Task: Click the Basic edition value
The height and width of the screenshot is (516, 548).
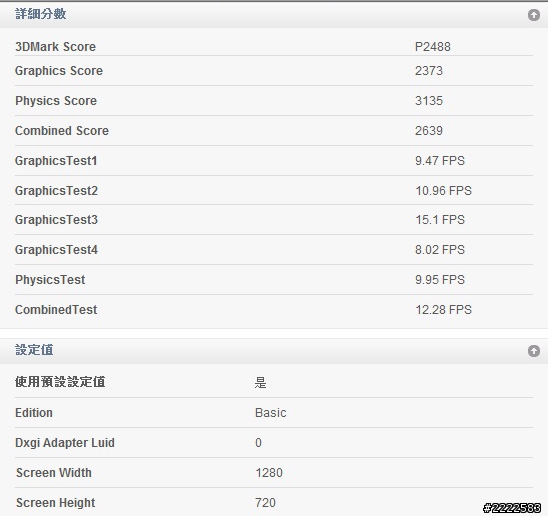Action: (x=271, y=413)
